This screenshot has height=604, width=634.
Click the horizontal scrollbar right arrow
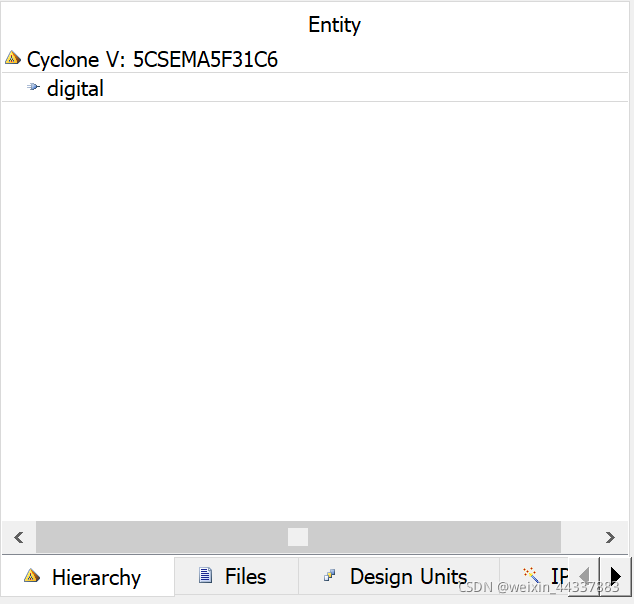[610, 537]
